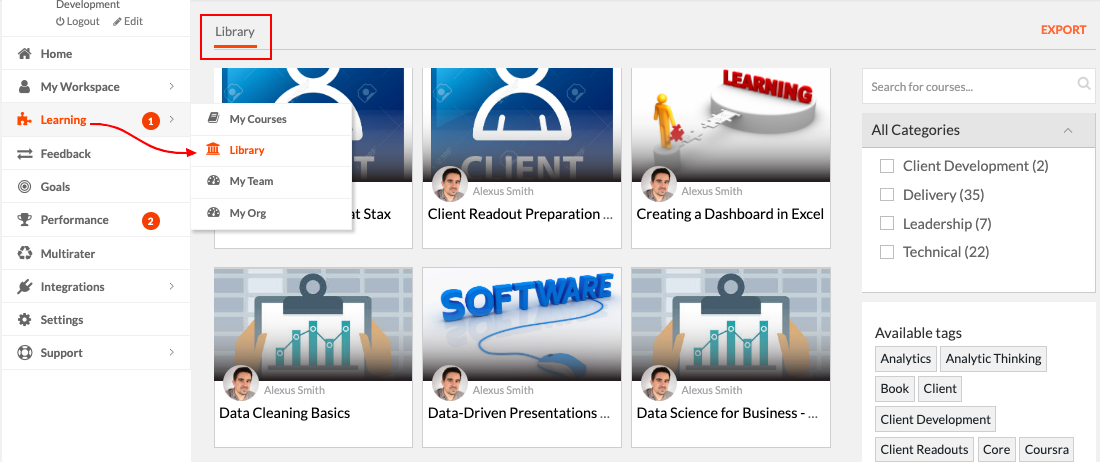The image size is (1100, 462).
Task: Collapse the All Categories panel
Action: point(1068,130)
